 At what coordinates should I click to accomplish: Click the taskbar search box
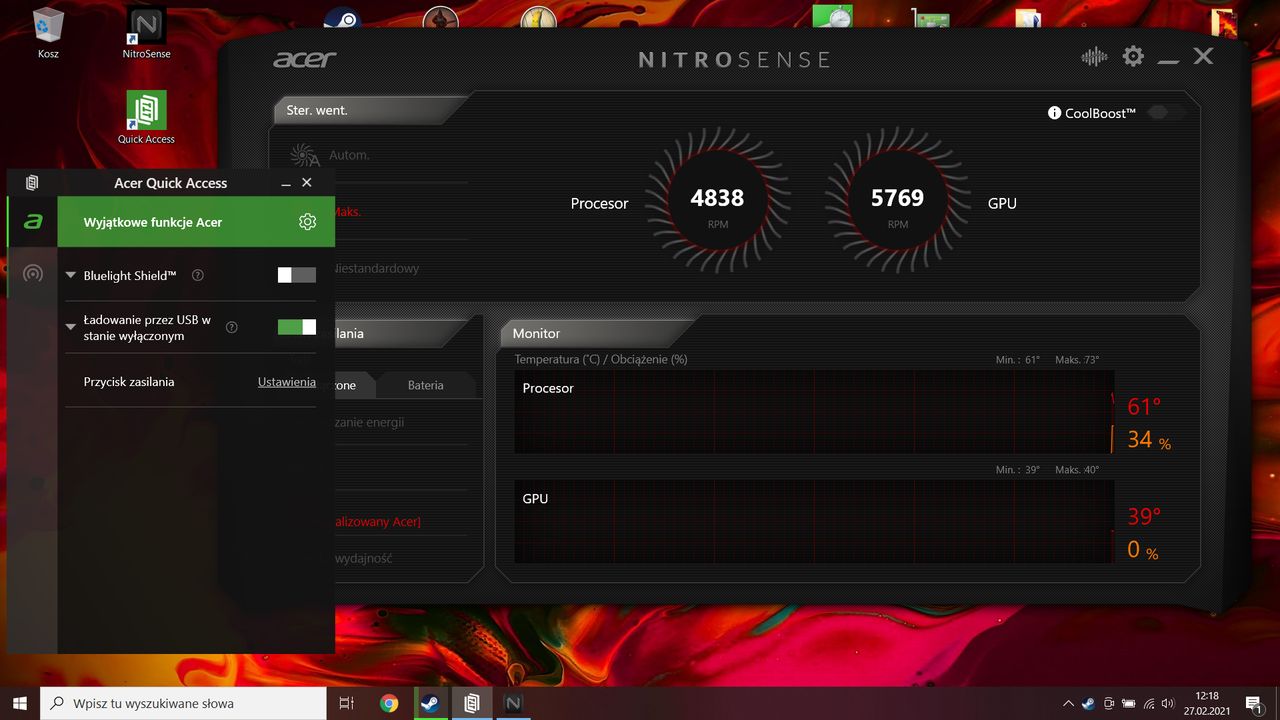click(x=183, y=703)
